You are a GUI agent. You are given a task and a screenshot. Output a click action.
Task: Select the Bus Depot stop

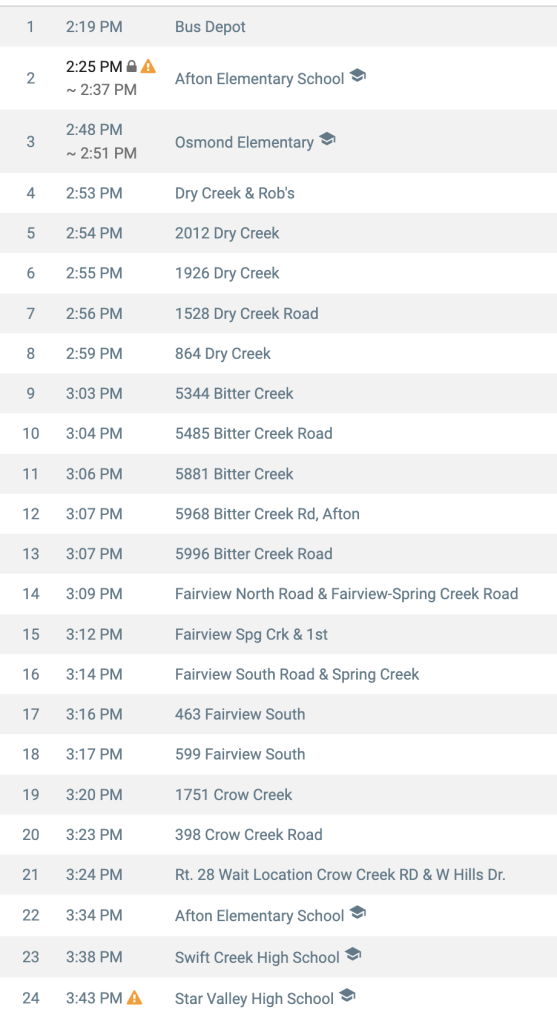(278, 27)
